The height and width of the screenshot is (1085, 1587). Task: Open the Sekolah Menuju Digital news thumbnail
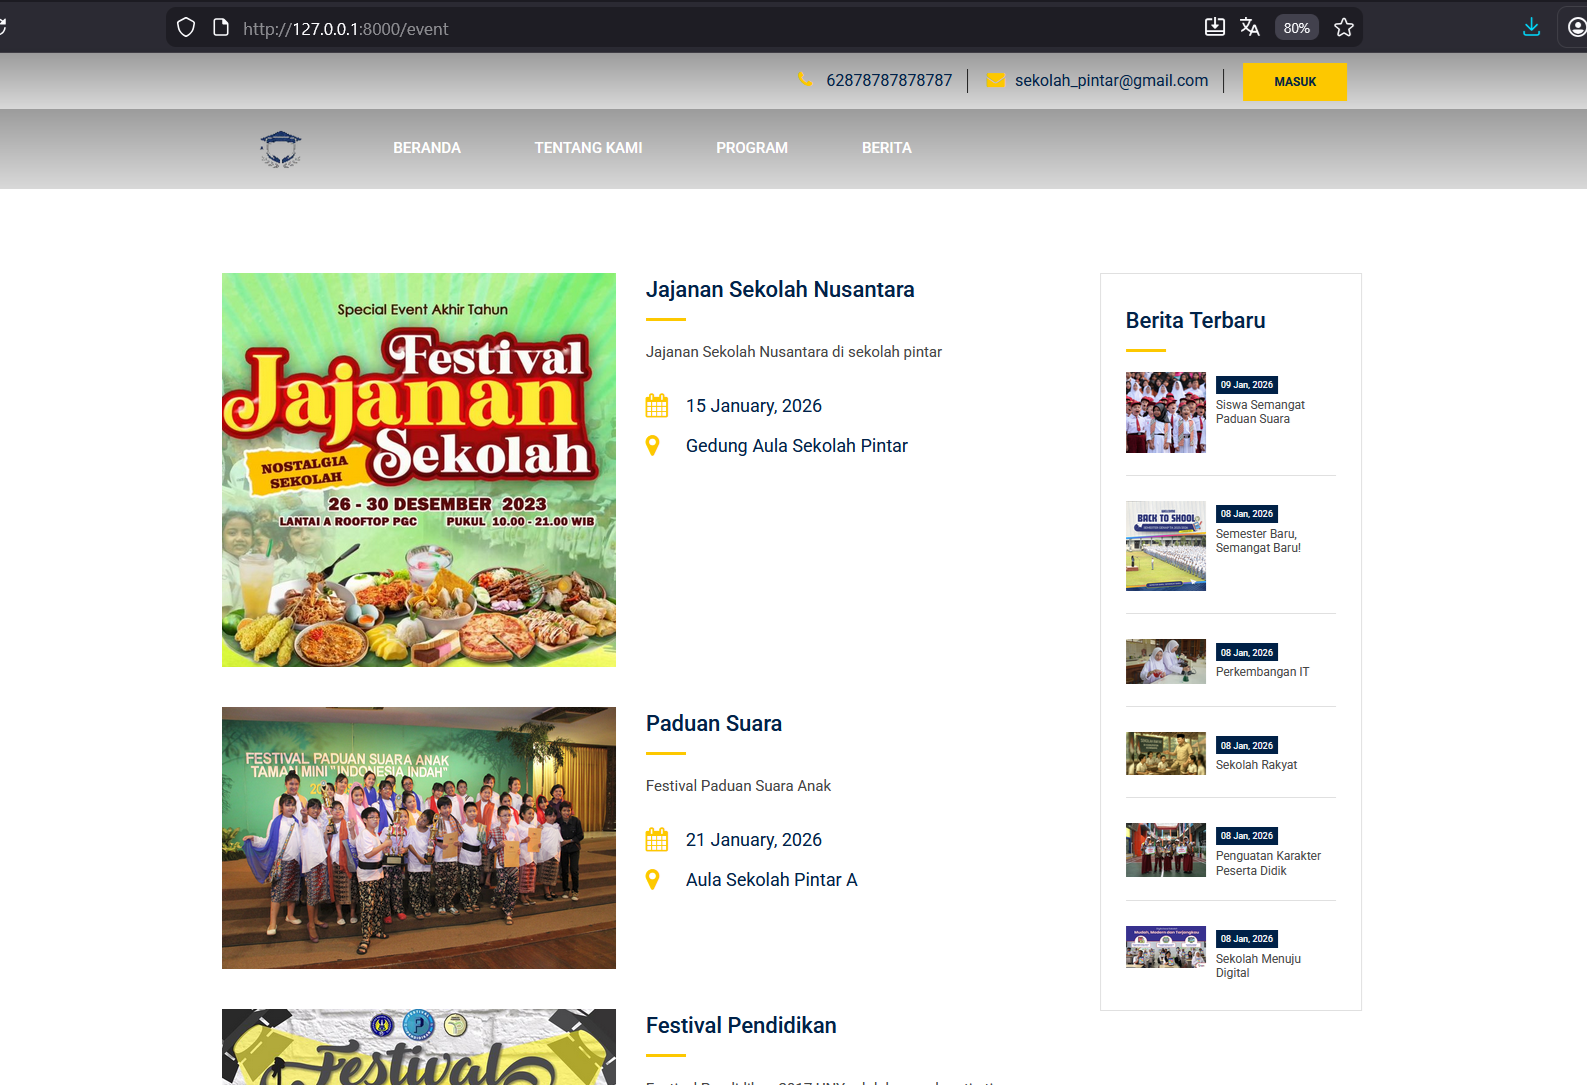point(1166,947)
